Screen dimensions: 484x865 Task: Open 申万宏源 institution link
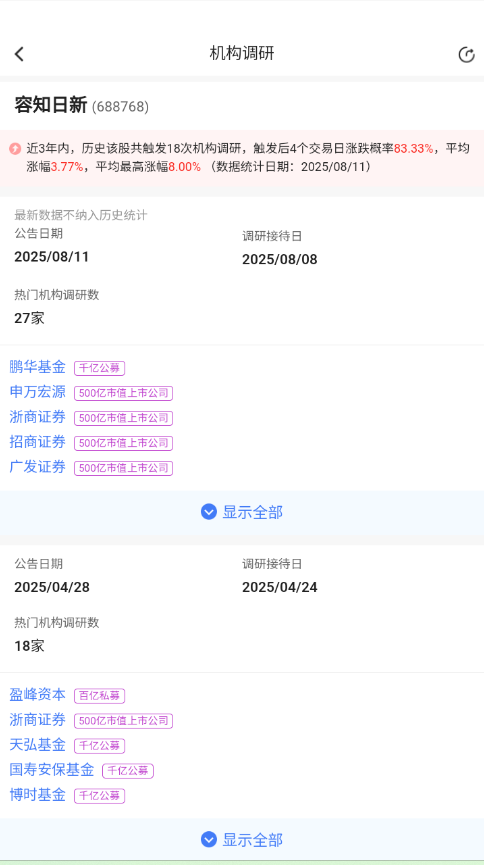[x=38, y=392]
